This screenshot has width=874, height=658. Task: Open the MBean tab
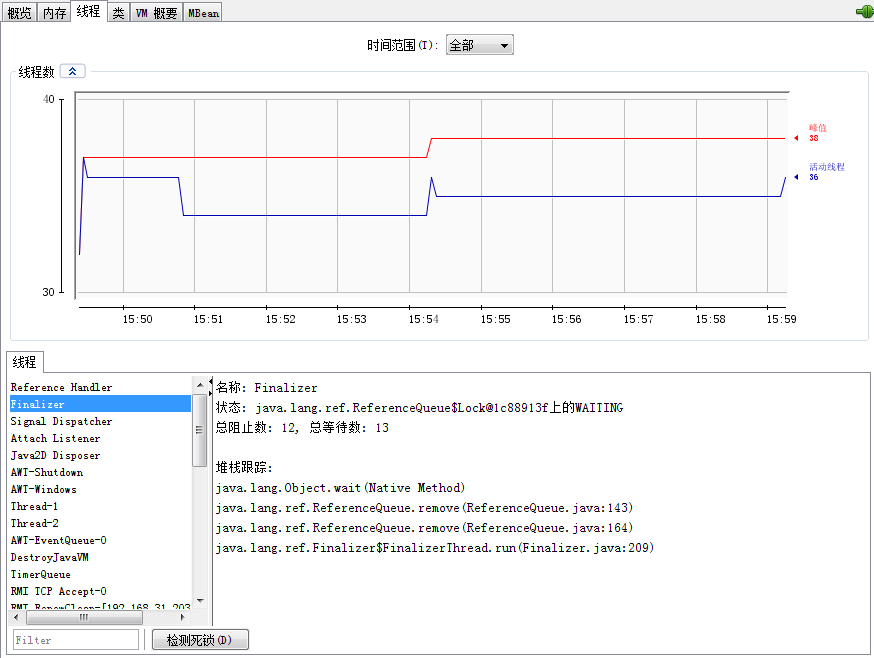coord(202,11)
